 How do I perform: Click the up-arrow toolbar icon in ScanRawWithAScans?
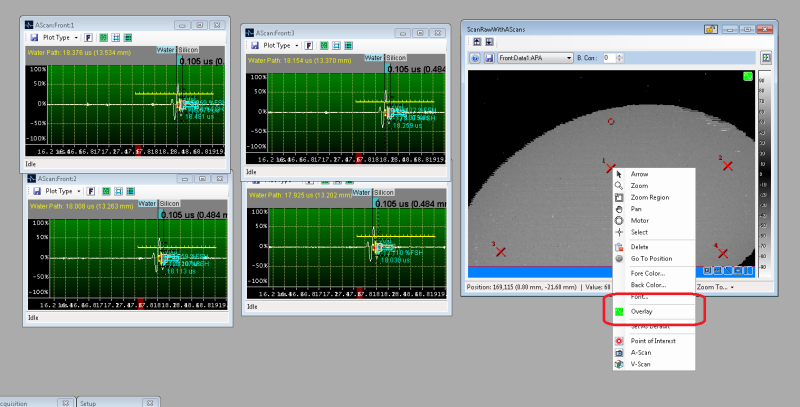pyautogui.click(x=477, y=42)
